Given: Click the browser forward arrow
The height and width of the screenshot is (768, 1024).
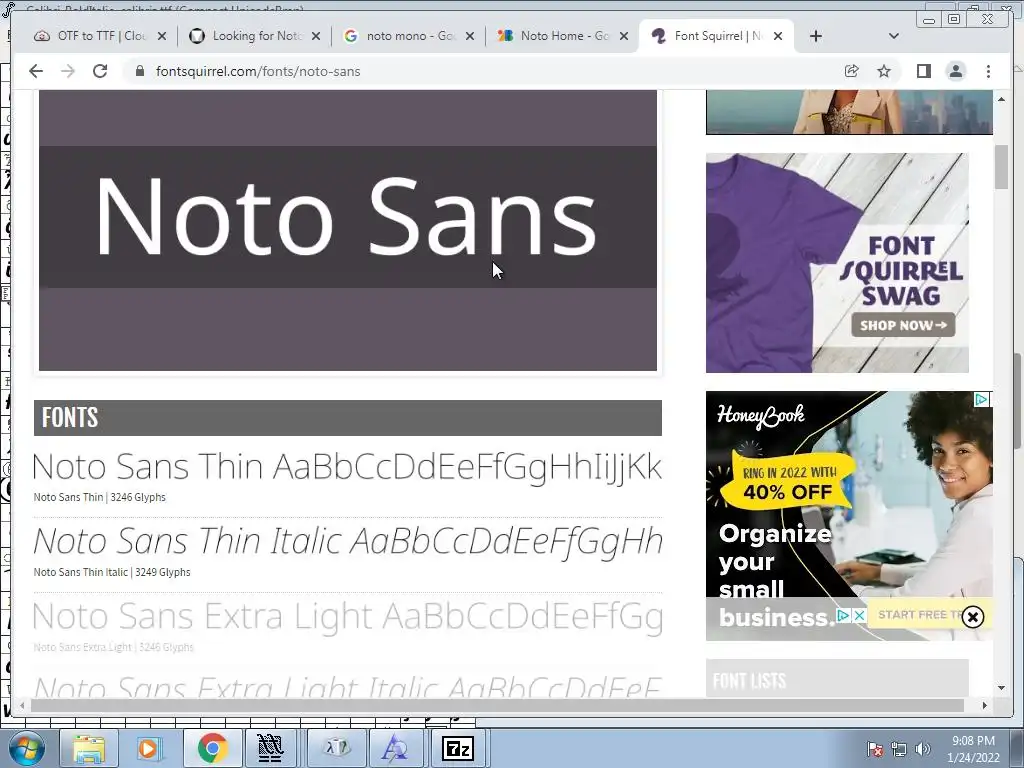Looking at the screenshot, I should tap(68, 71).
